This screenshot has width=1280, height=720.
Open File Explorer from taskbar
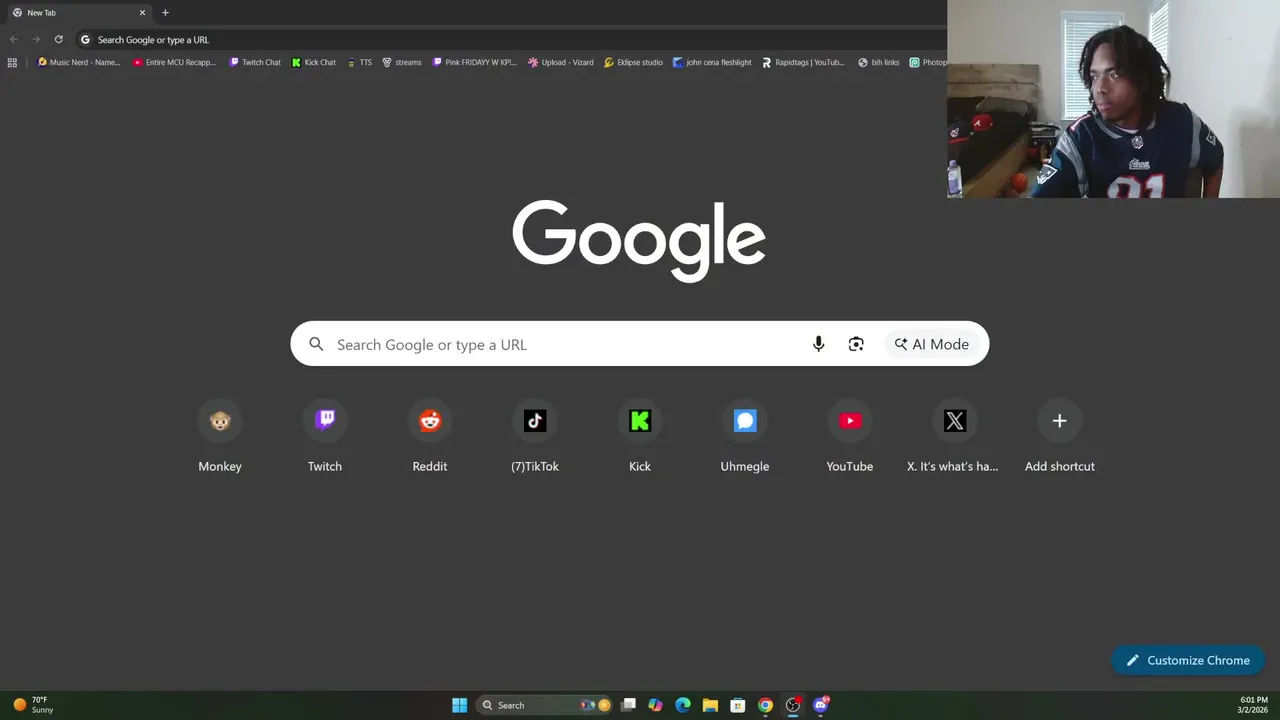click(x=710, y=705)
